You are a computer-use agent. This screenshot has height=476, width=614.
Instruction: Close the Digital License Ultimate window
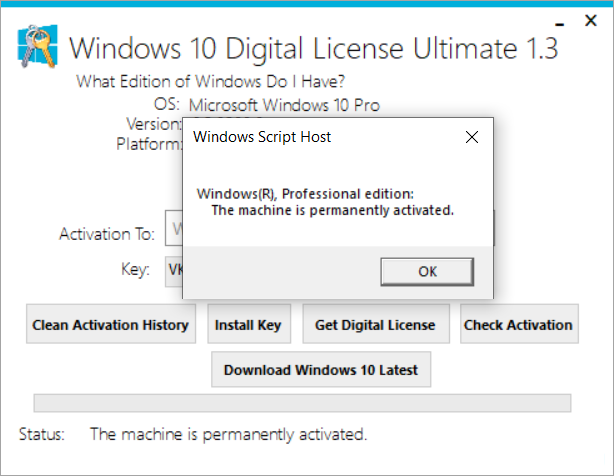point(591,20)
